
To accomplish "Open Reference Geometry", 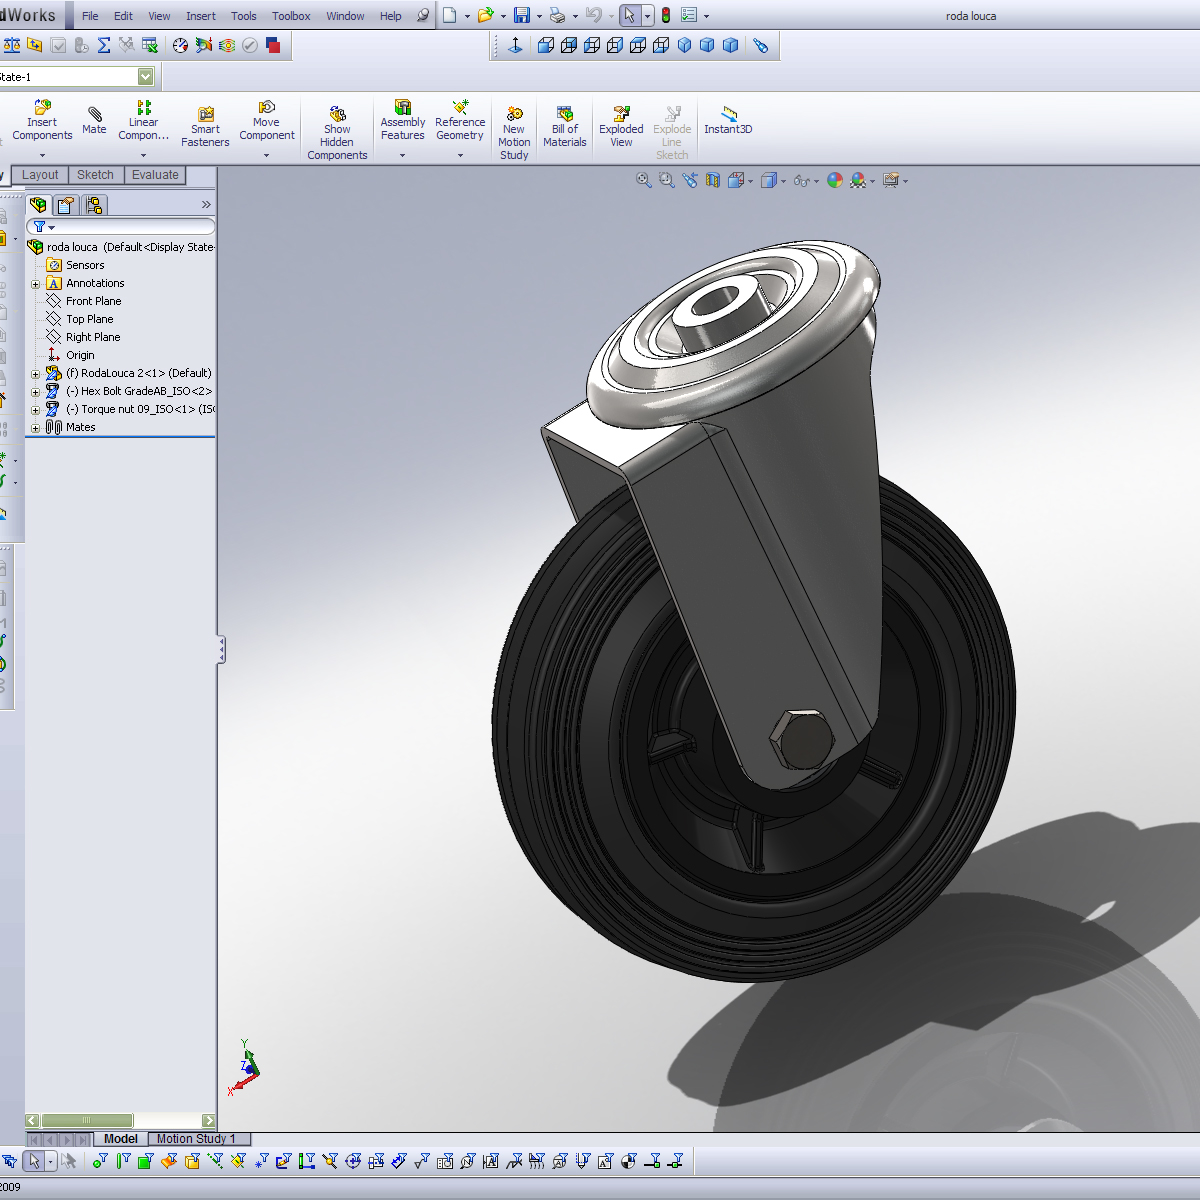I will (x=459, y=120).
